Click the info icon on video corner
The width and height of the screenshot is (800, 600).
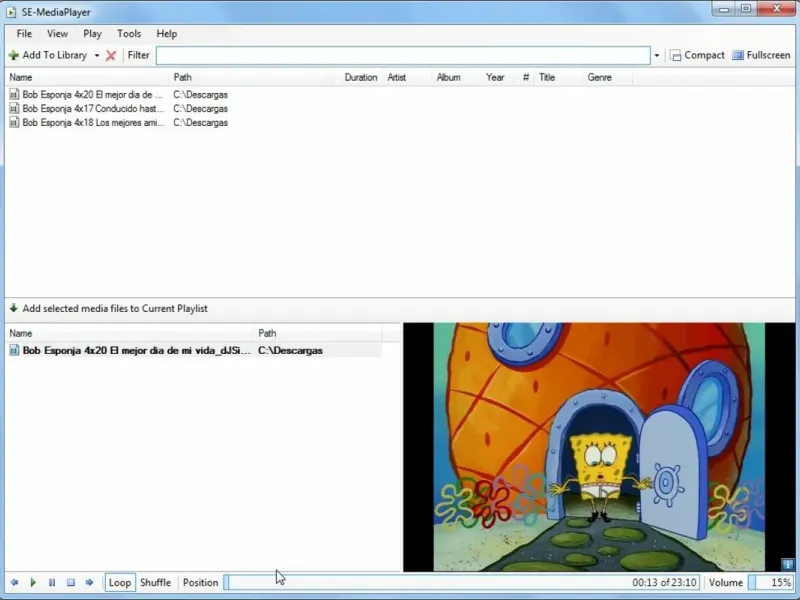(788, 564)
